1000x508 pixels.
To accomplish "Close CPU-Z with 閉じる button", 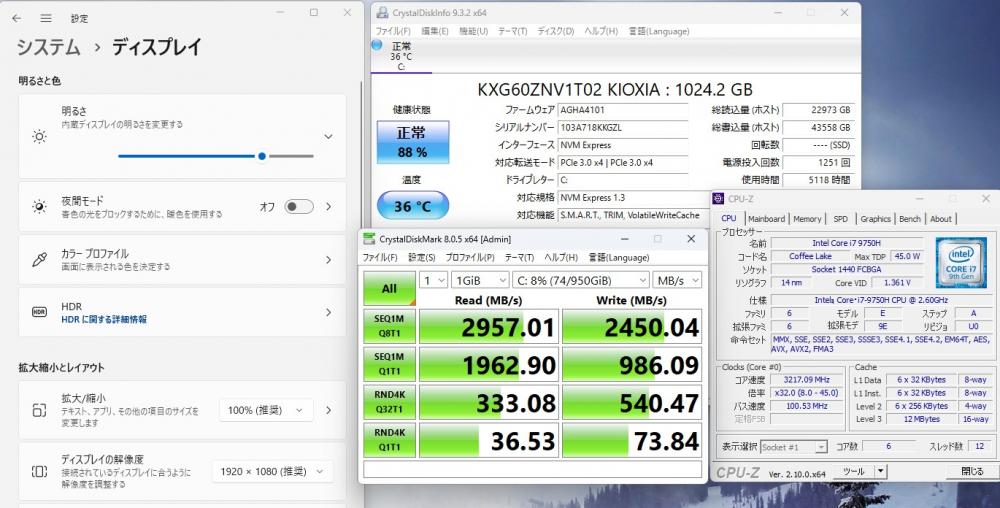I will [973, 472].
